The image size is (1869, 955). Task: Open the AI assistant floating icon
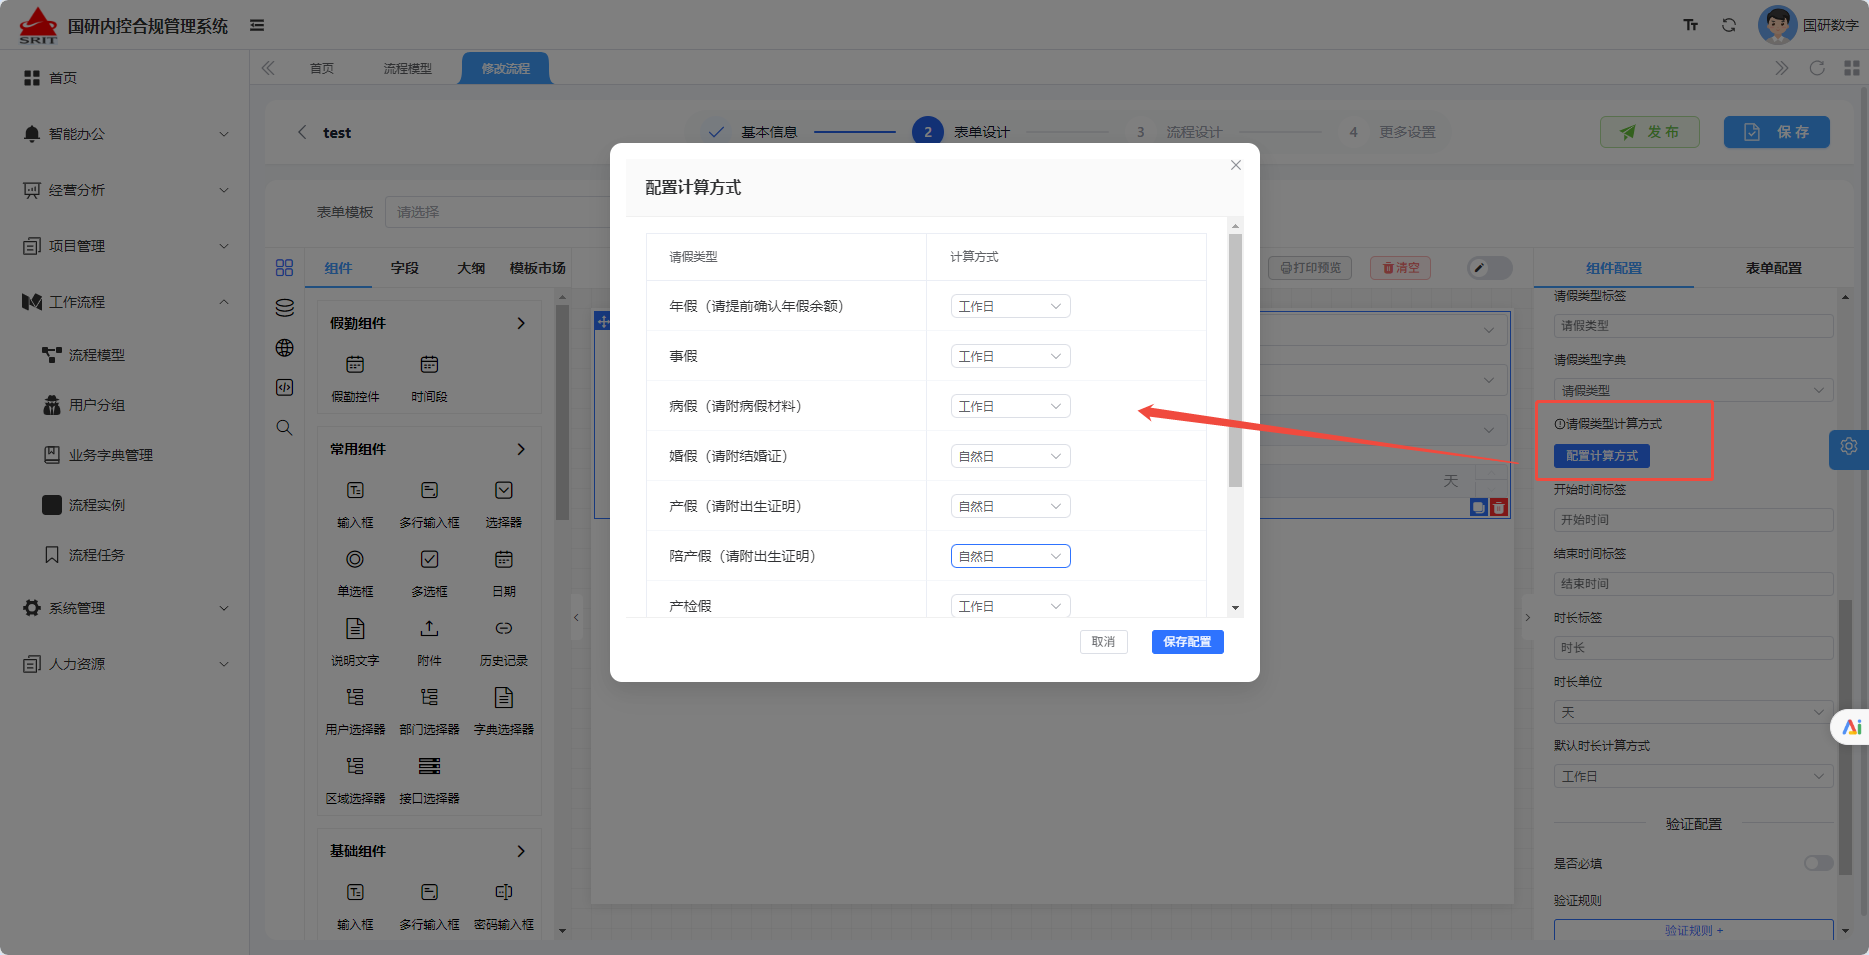[1851, 727]
